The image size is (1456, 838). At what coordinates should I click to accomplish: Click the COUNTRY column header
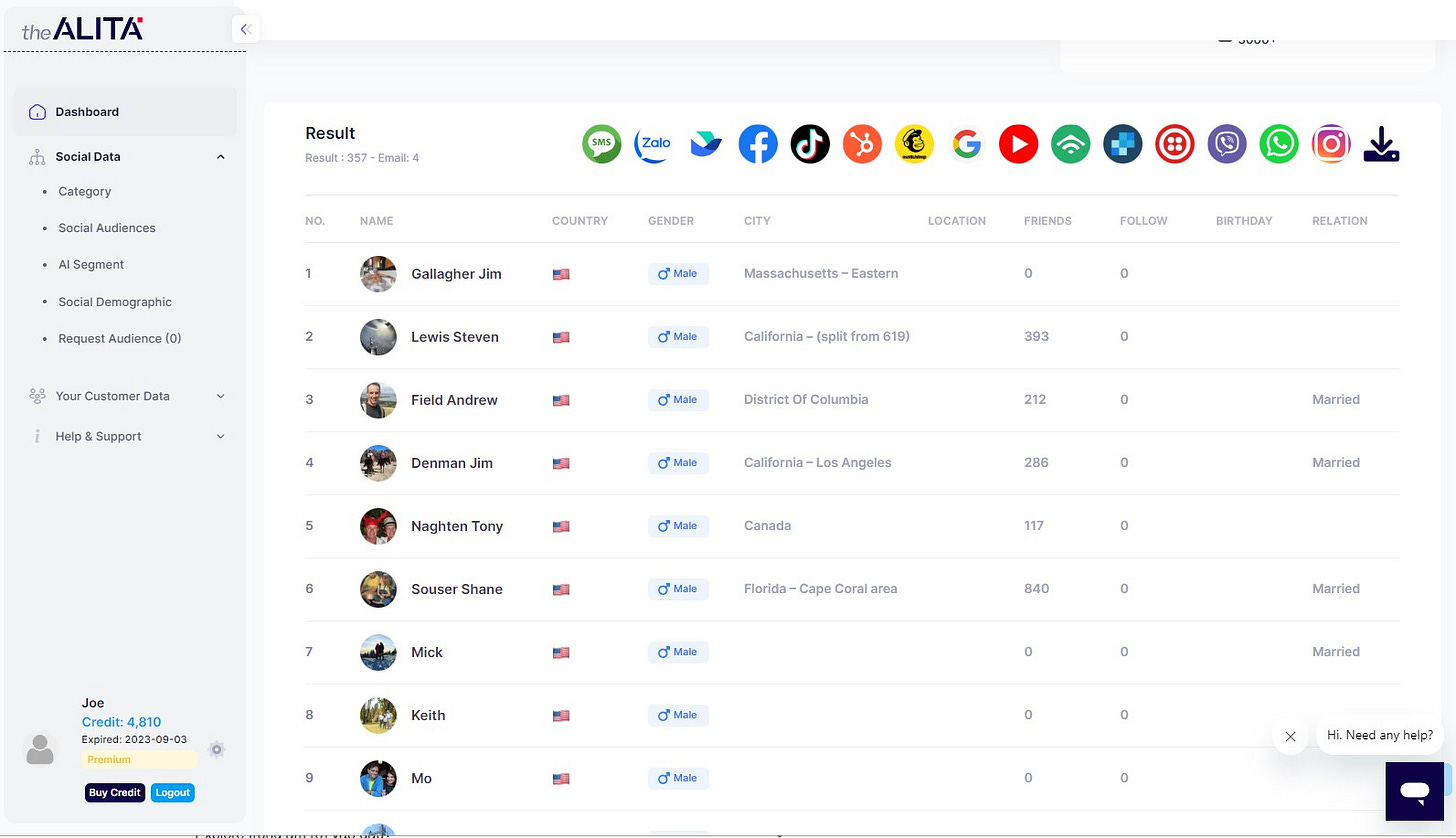coord(580,221)
